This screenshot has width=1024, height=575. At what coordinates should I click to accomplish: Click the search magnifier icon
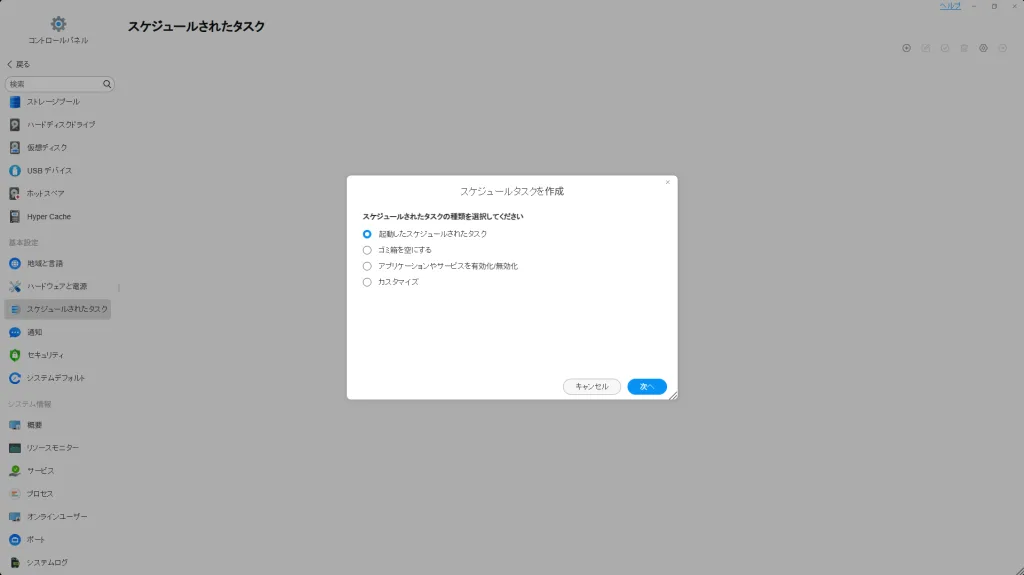click(x=107, y=84)
